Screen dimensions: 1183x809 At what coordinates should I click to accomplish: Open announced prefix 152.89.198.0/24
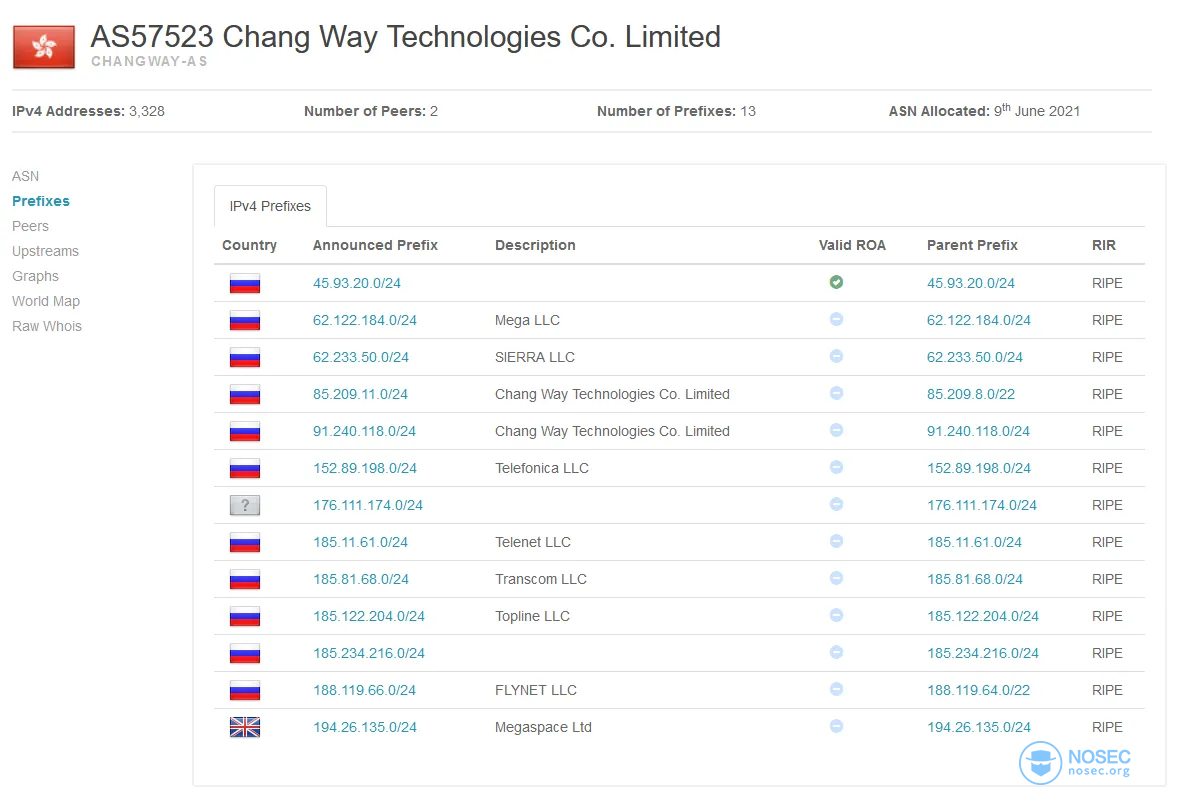[x=365, y=468]
